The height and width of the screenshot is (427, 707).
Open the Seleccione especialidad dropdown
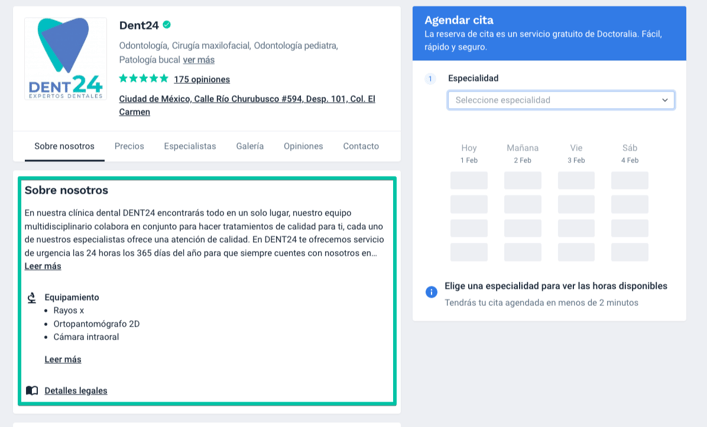click(561, 100)
